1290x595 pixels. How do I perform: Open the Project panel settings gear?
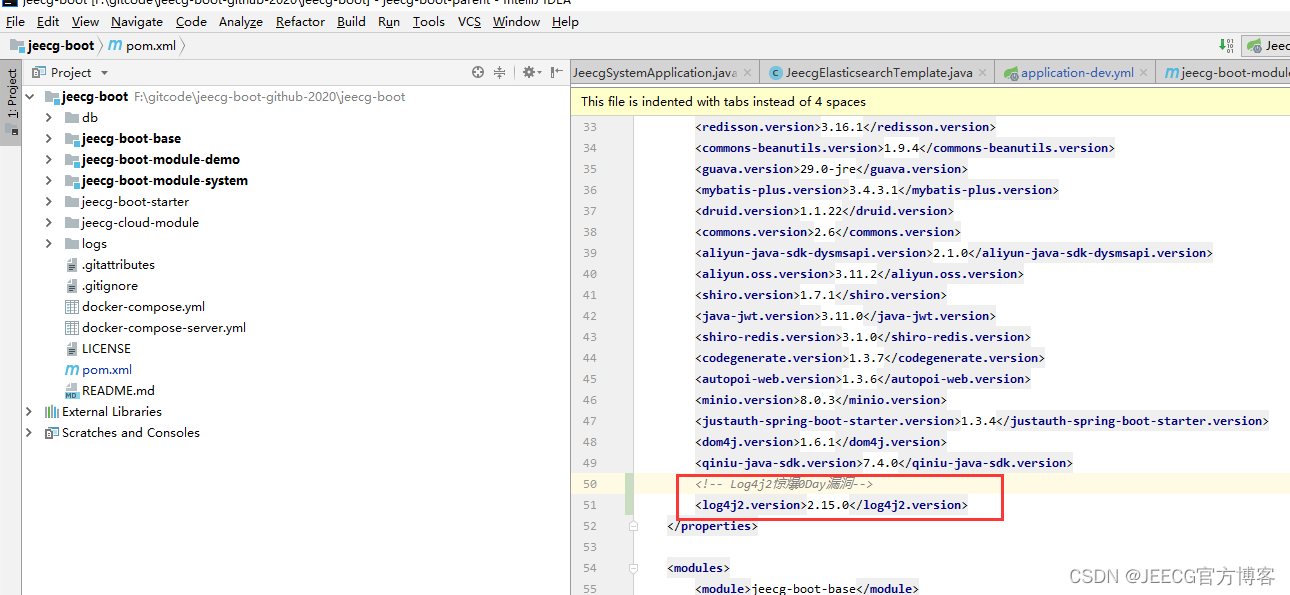point(530,72)
